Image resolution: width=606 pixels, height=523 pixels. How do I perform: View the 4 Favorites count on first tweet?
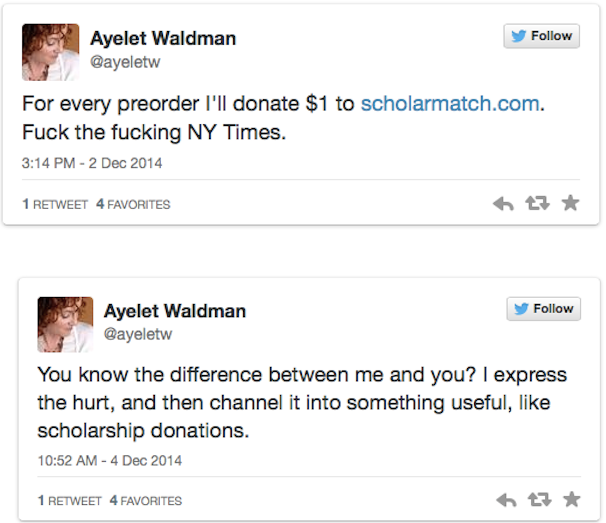tap(132, 205)
